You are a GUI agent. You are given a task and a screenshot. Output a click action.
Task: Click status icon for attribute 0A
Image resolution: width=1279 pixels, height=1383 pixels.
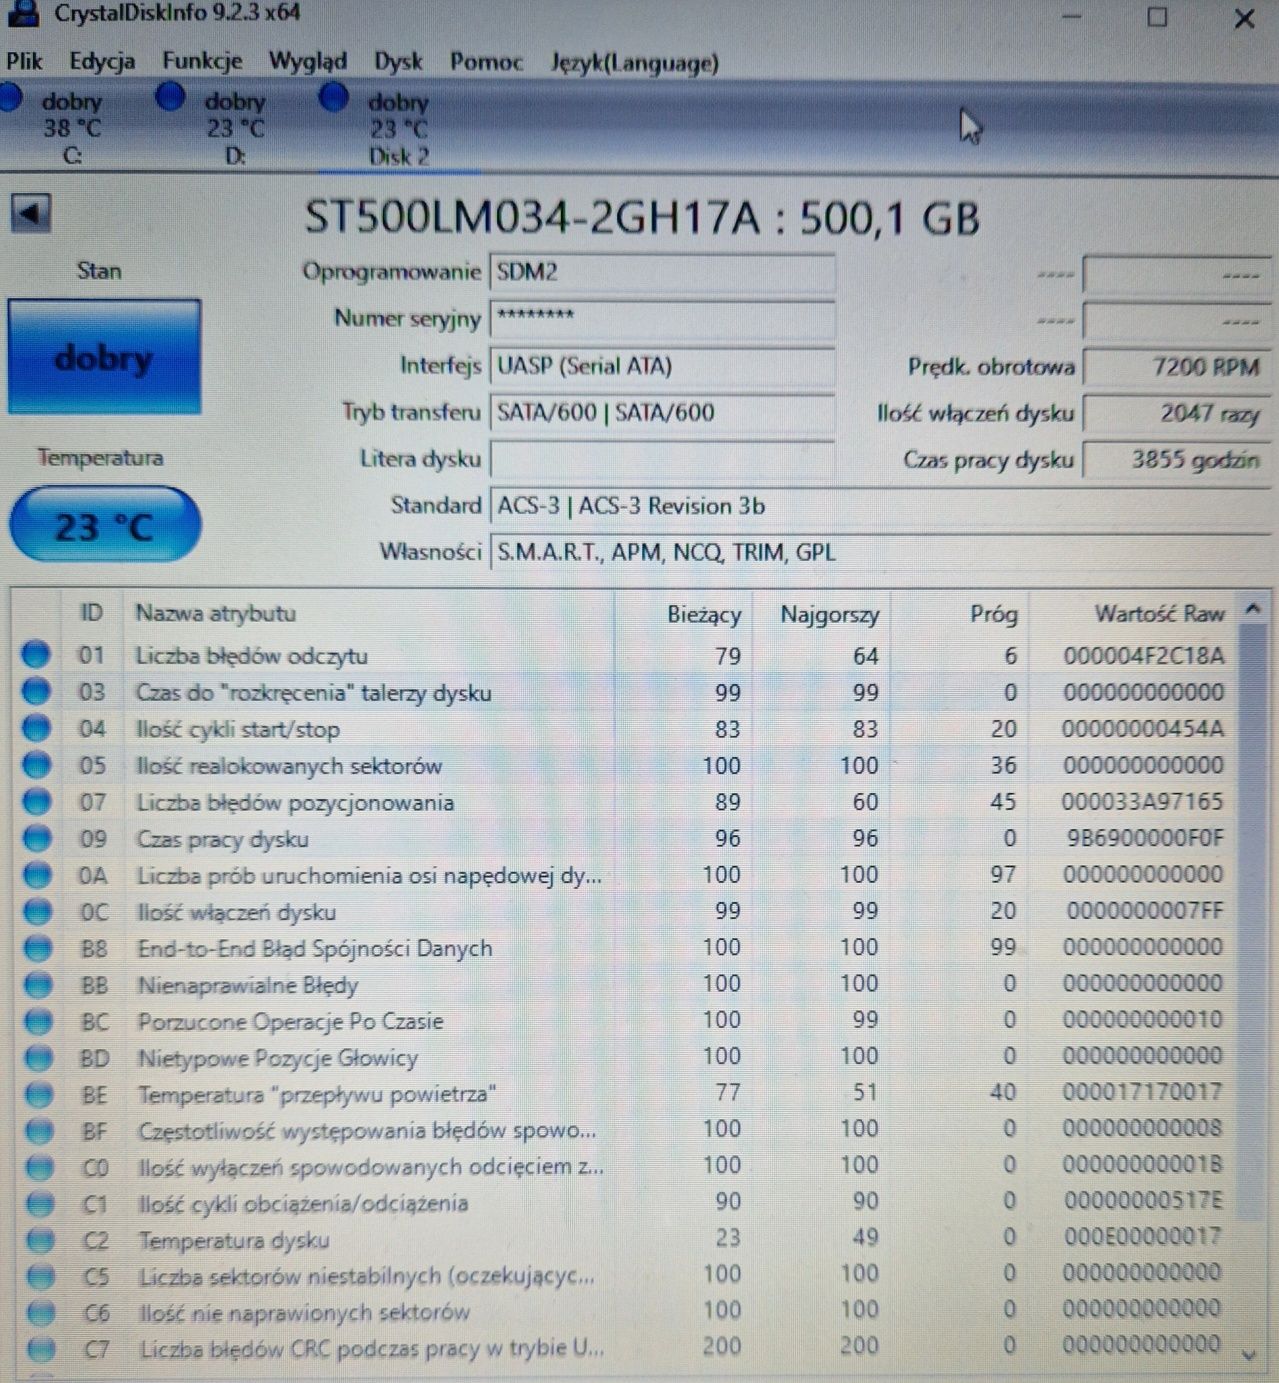click(x=37, y=874)
